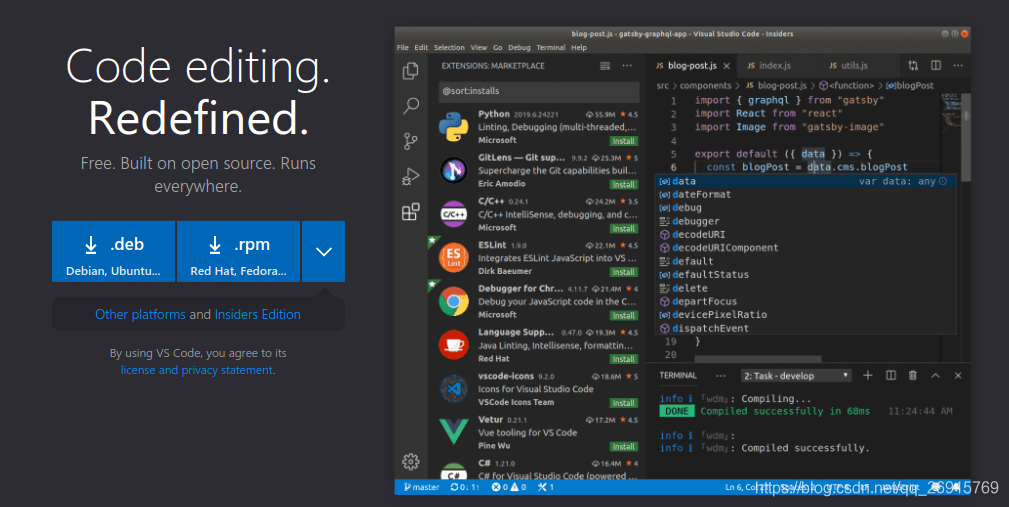1009x507 pixels.
Task: Add a new terminal with plus icon
Action: [x=867, y=376]
